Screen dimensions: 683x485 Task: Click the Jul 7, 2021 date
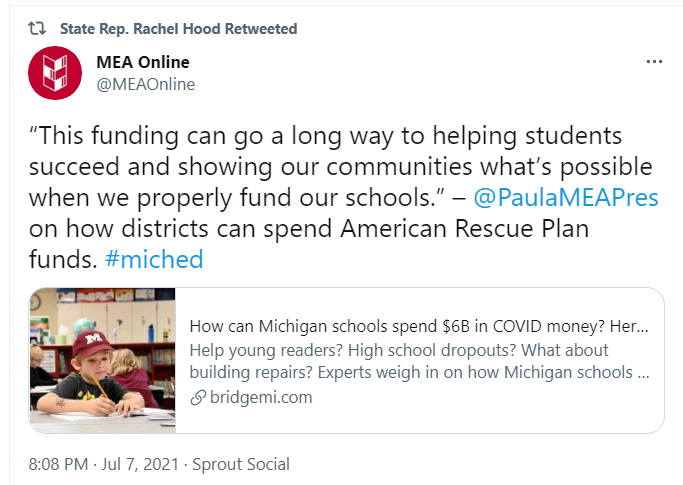[x=140, y=464]
